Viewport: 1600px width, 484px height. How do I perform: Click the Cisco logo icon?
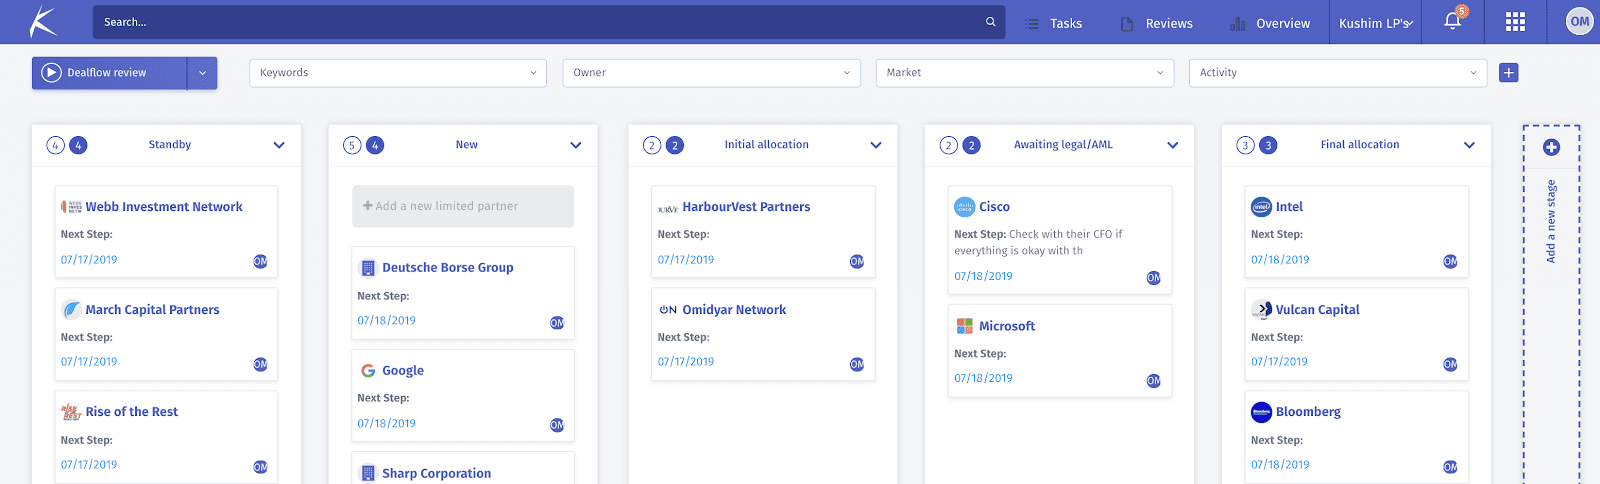(x=965, y=207)
